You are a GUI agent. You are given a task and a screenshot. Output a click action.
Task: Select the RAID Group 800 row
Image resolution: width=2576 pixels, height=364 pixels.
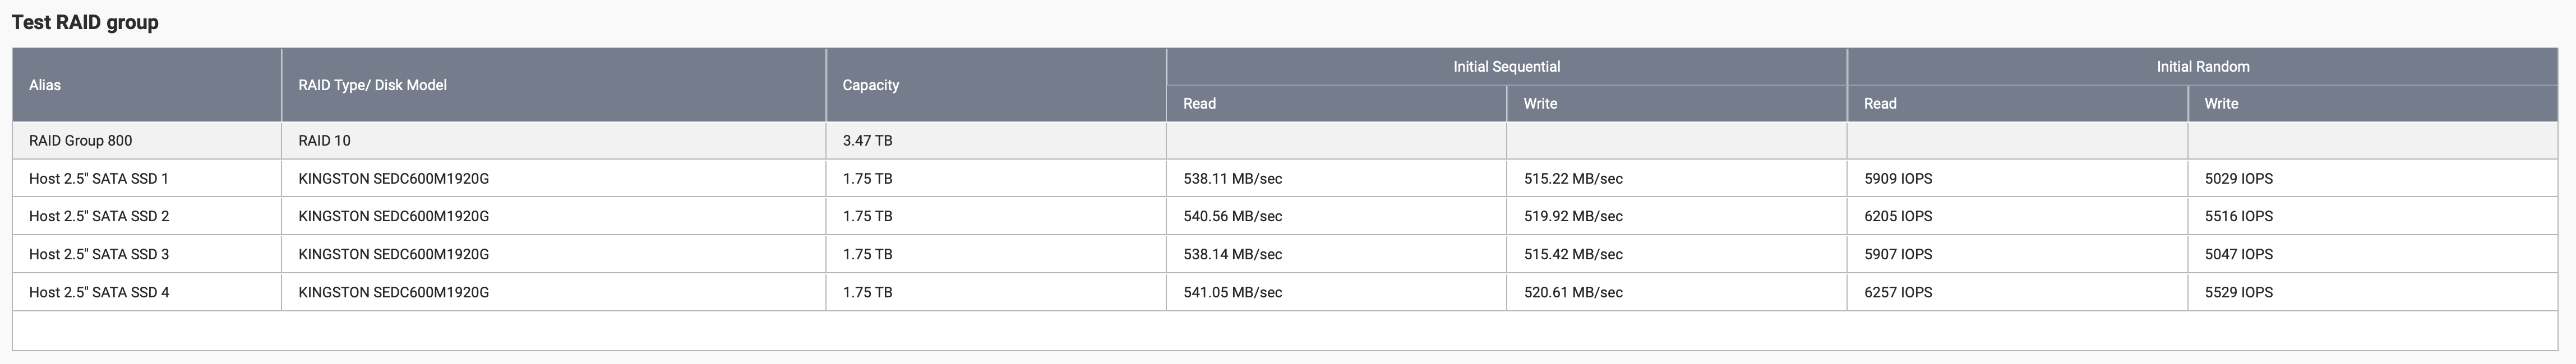[1285, 141]
